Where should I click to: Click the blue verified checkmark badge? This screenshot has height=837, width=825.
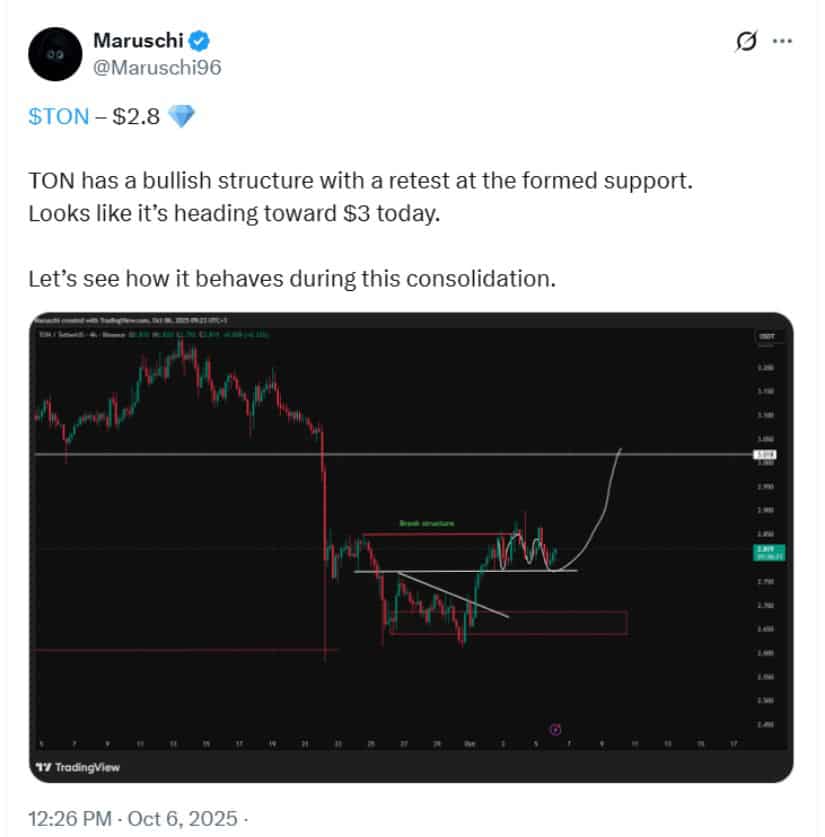[200, 41]
